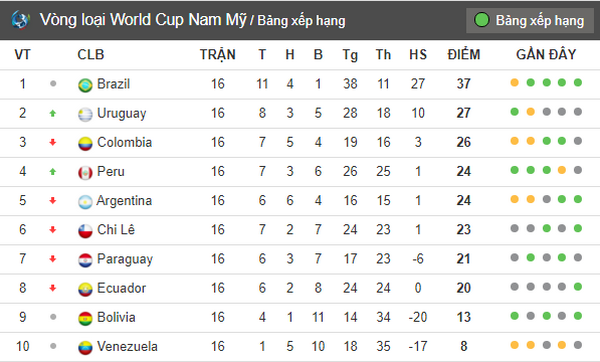
Task: Click the Colombia flag icon
Action: 85,143
